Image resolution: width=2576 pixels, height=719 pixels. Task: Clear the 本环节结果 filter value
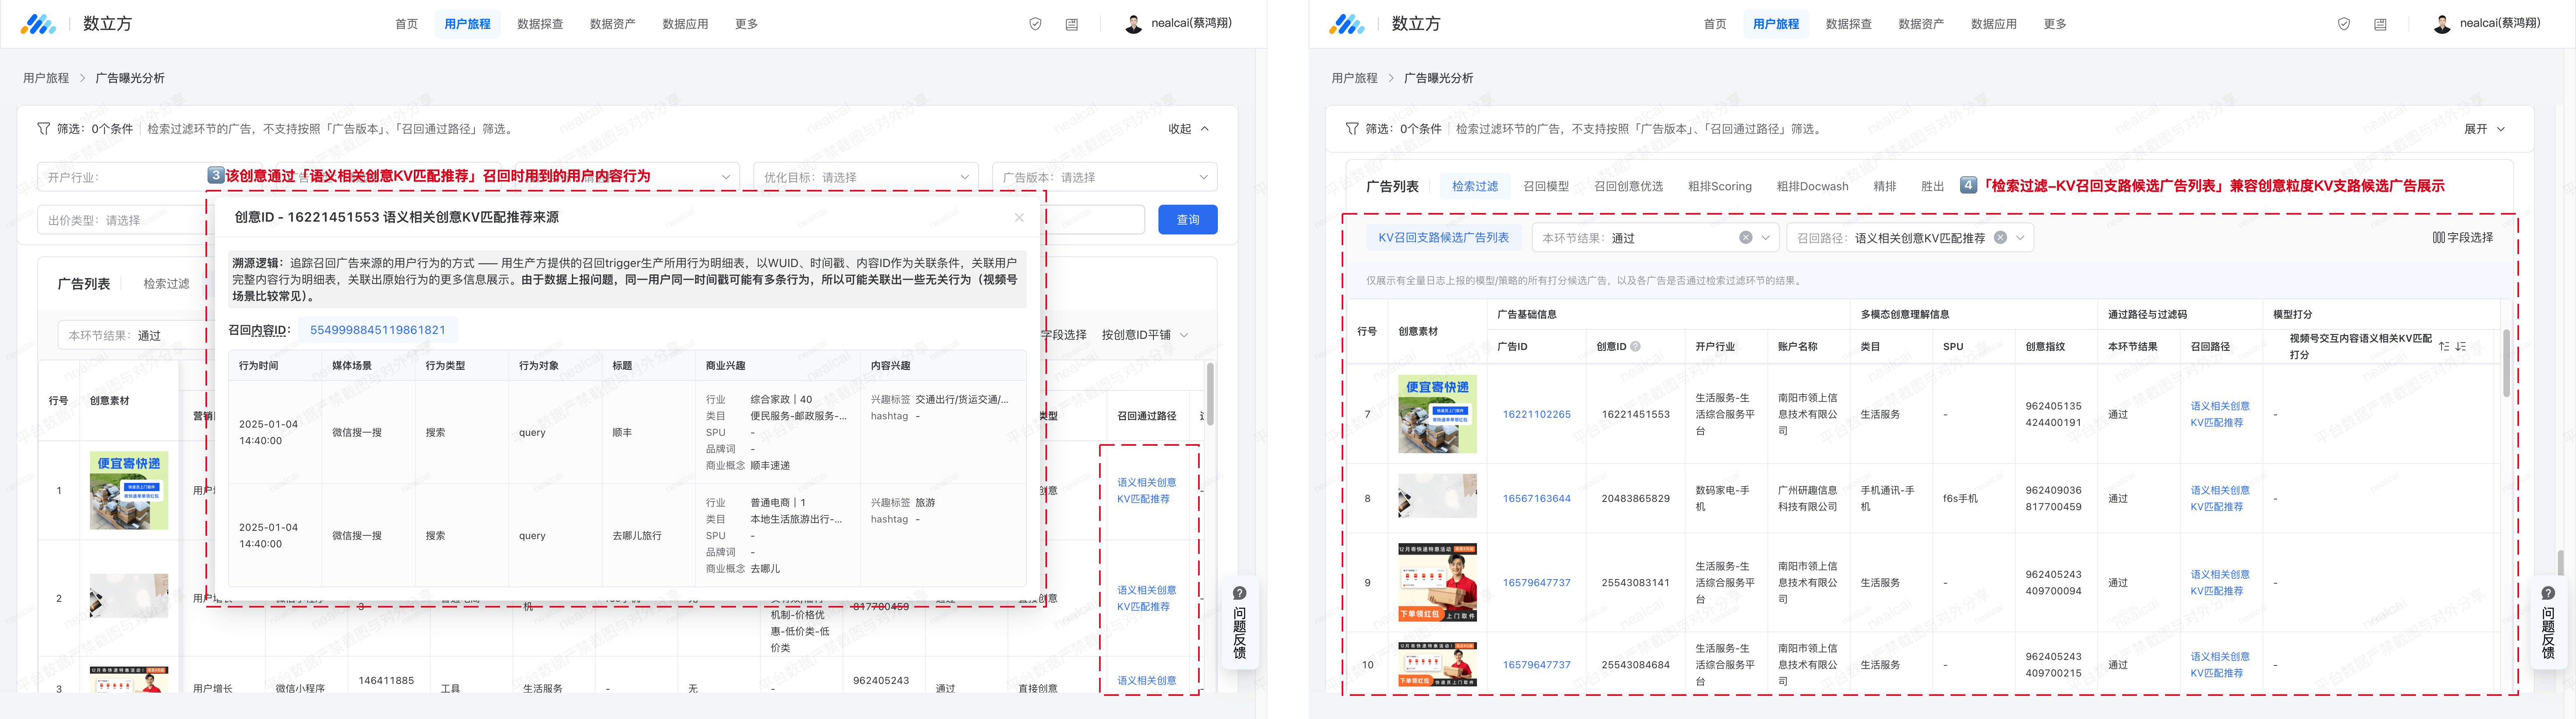[1745, 238]
